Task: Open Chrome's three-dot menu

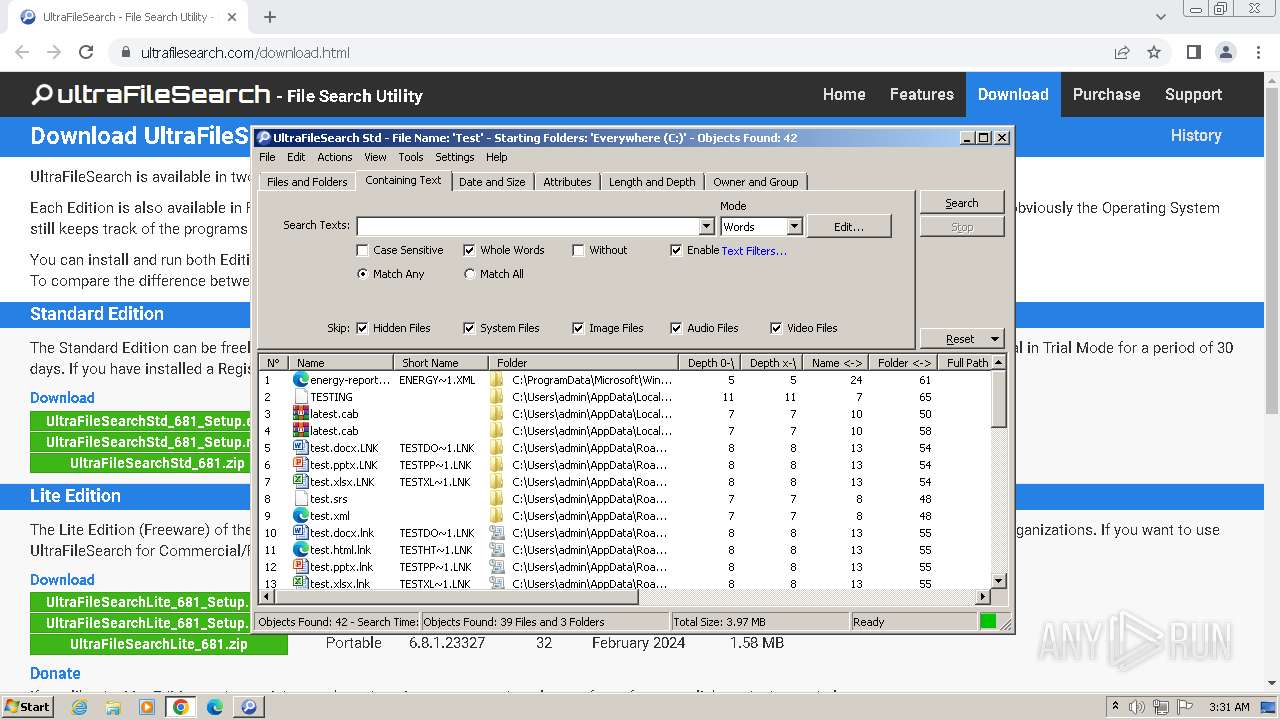Action: coord(1257,52)
